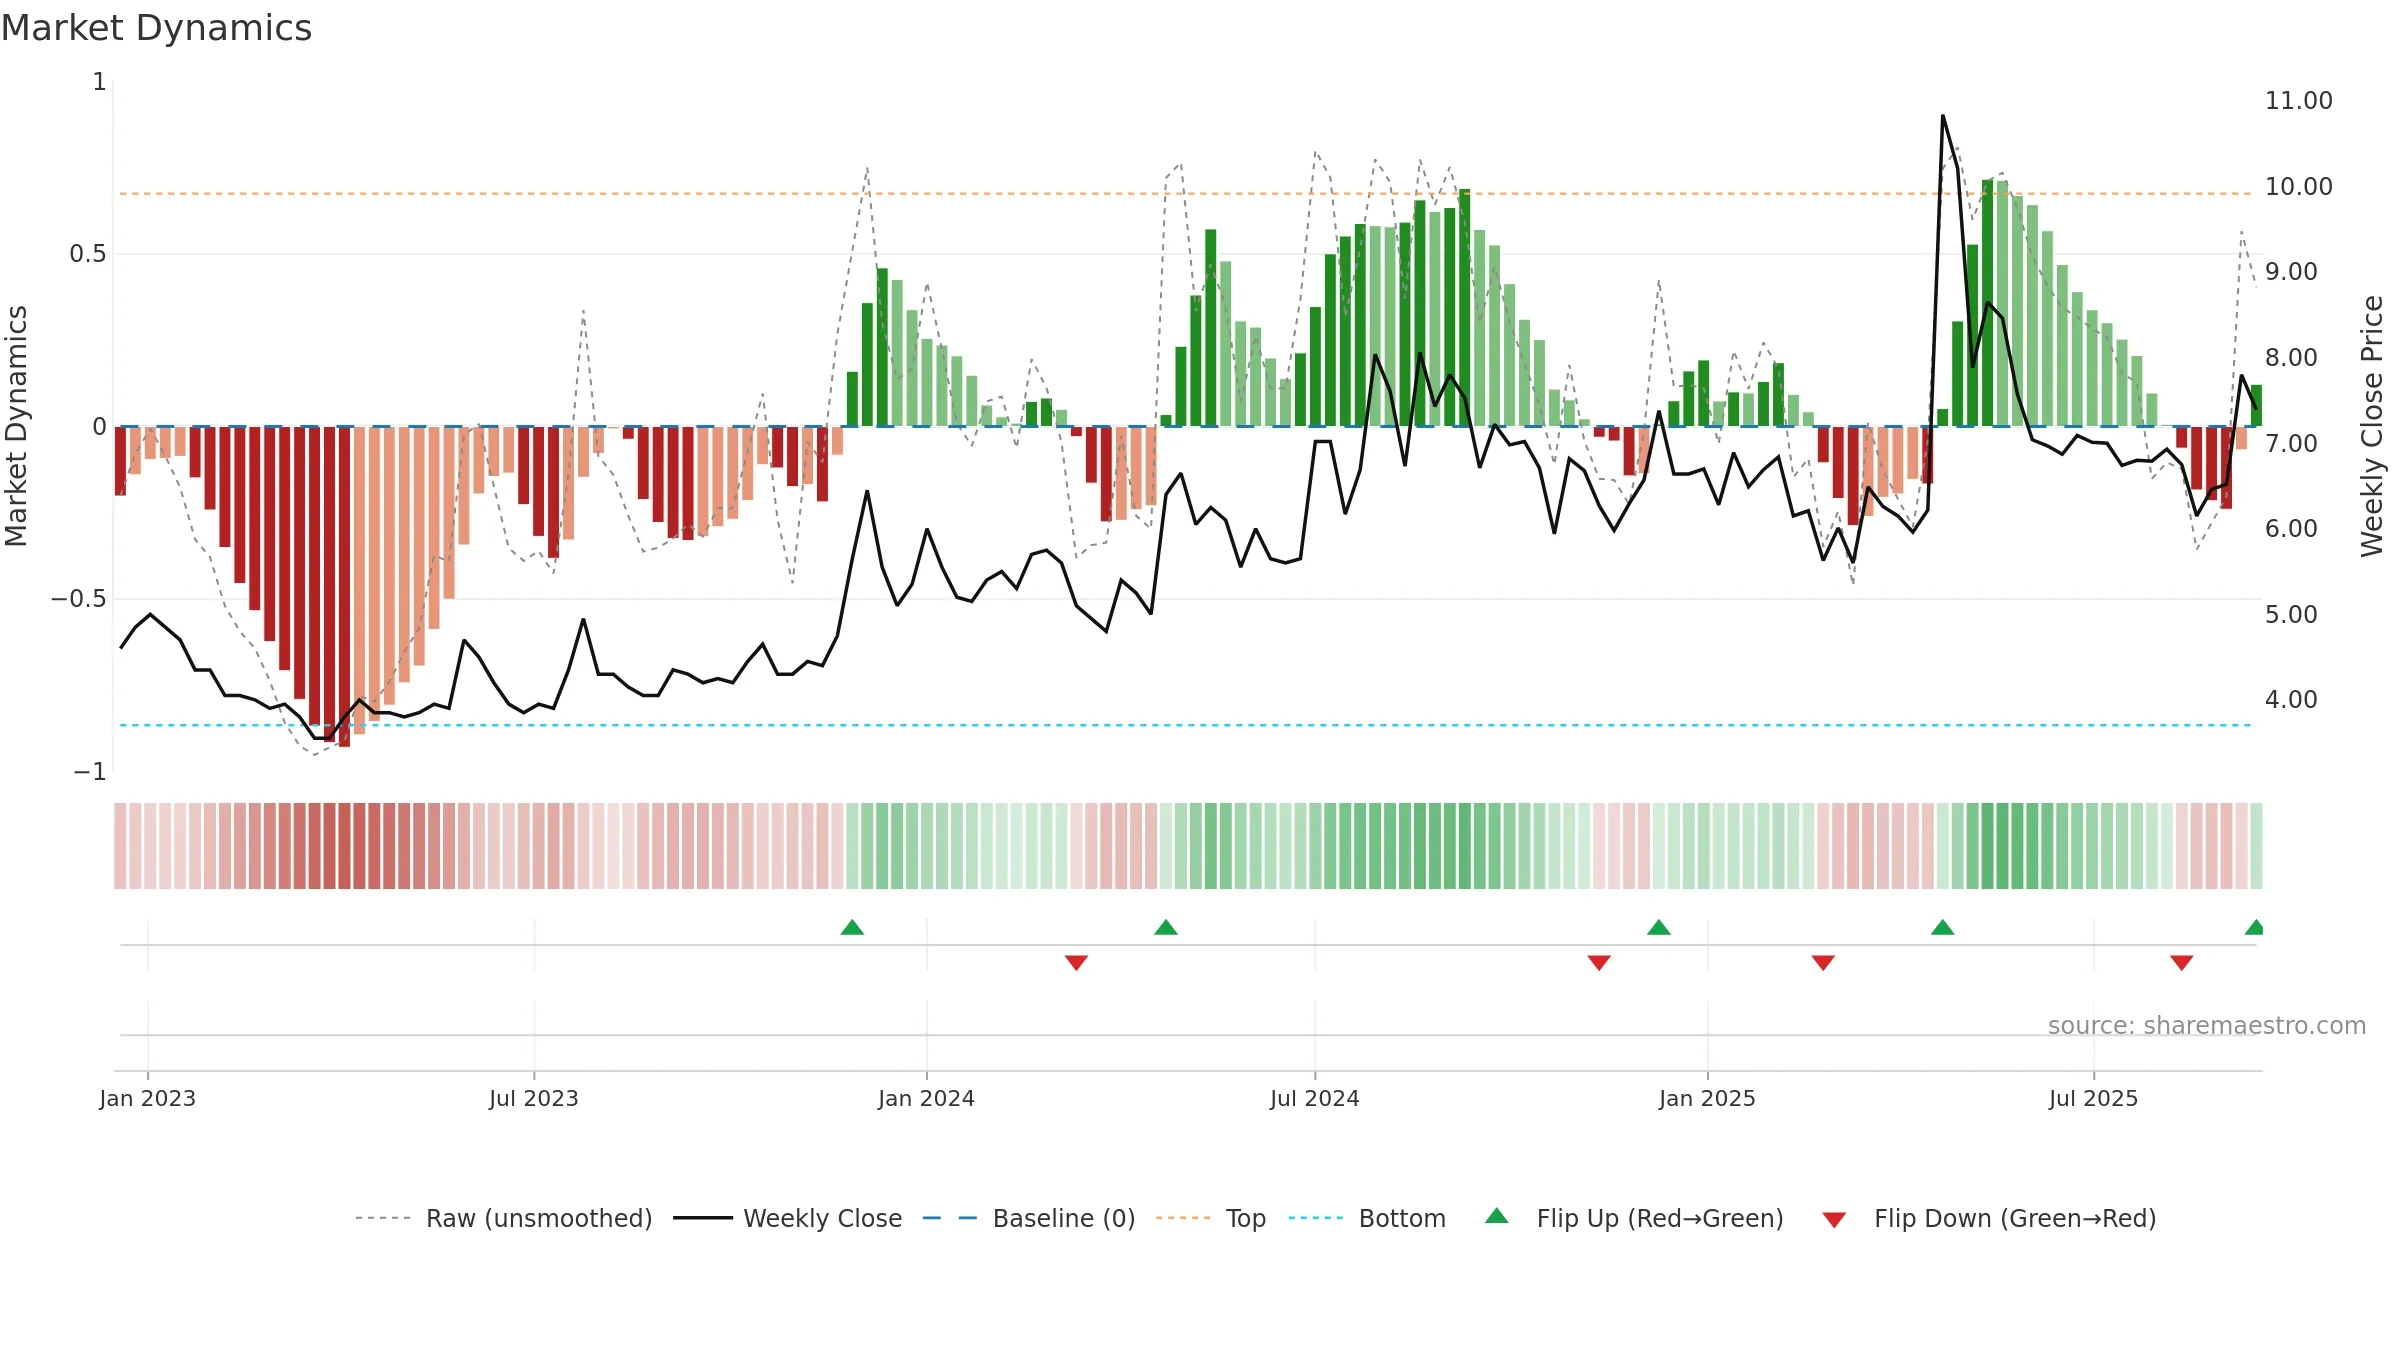Click the Flip Down triangle just after Jan 2025
The image size is (2400, 1350).
[1823, 962]
